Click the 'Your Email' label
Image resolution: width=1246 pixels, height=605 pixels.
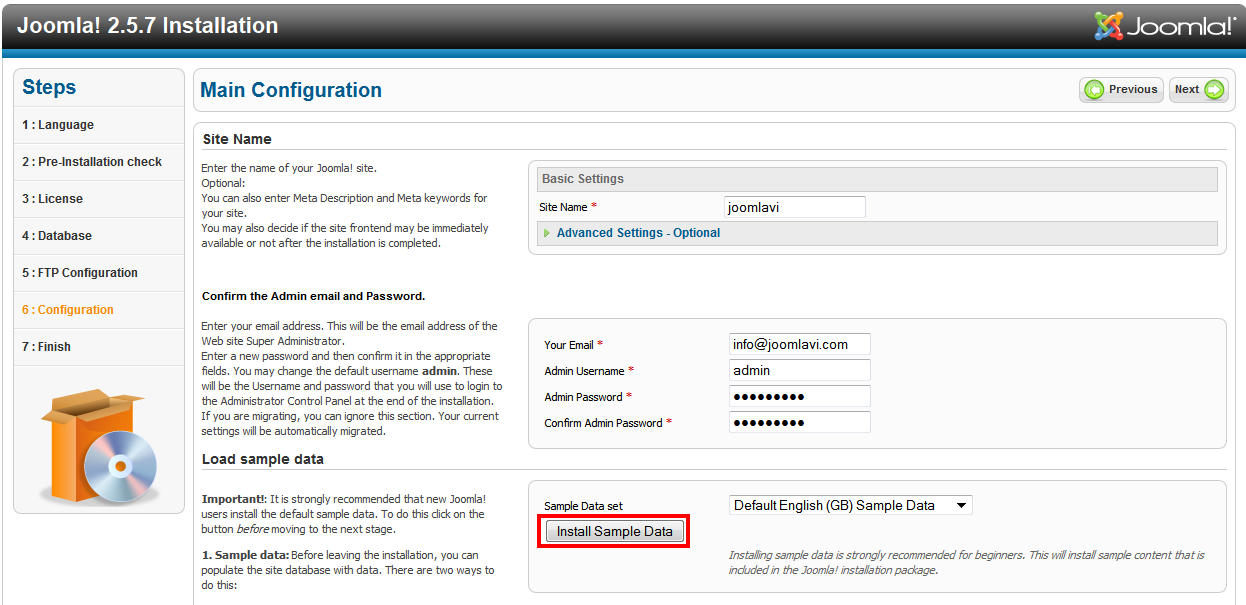[x=569, y=345]
